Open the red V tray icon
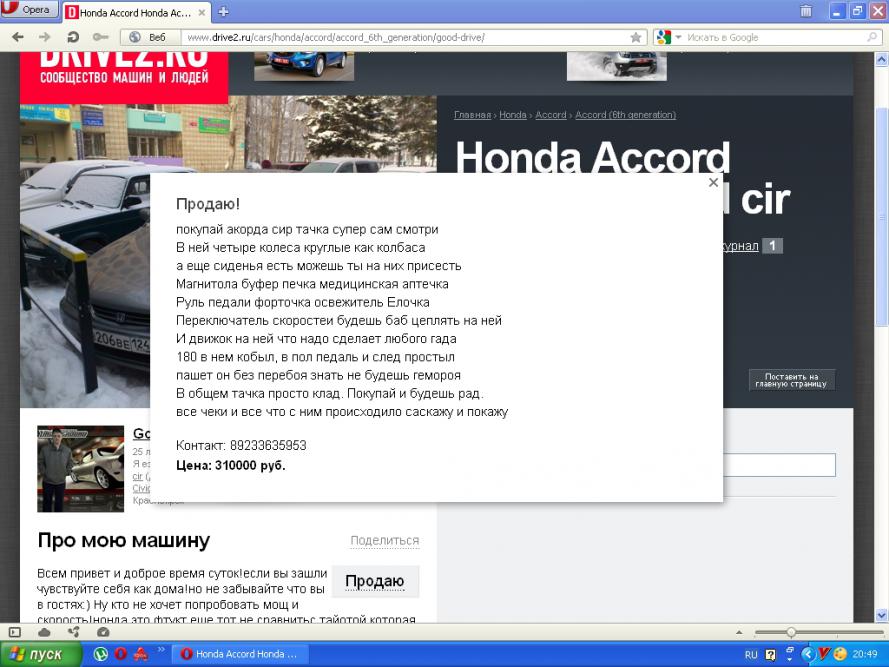 click(x=824, y=654)
